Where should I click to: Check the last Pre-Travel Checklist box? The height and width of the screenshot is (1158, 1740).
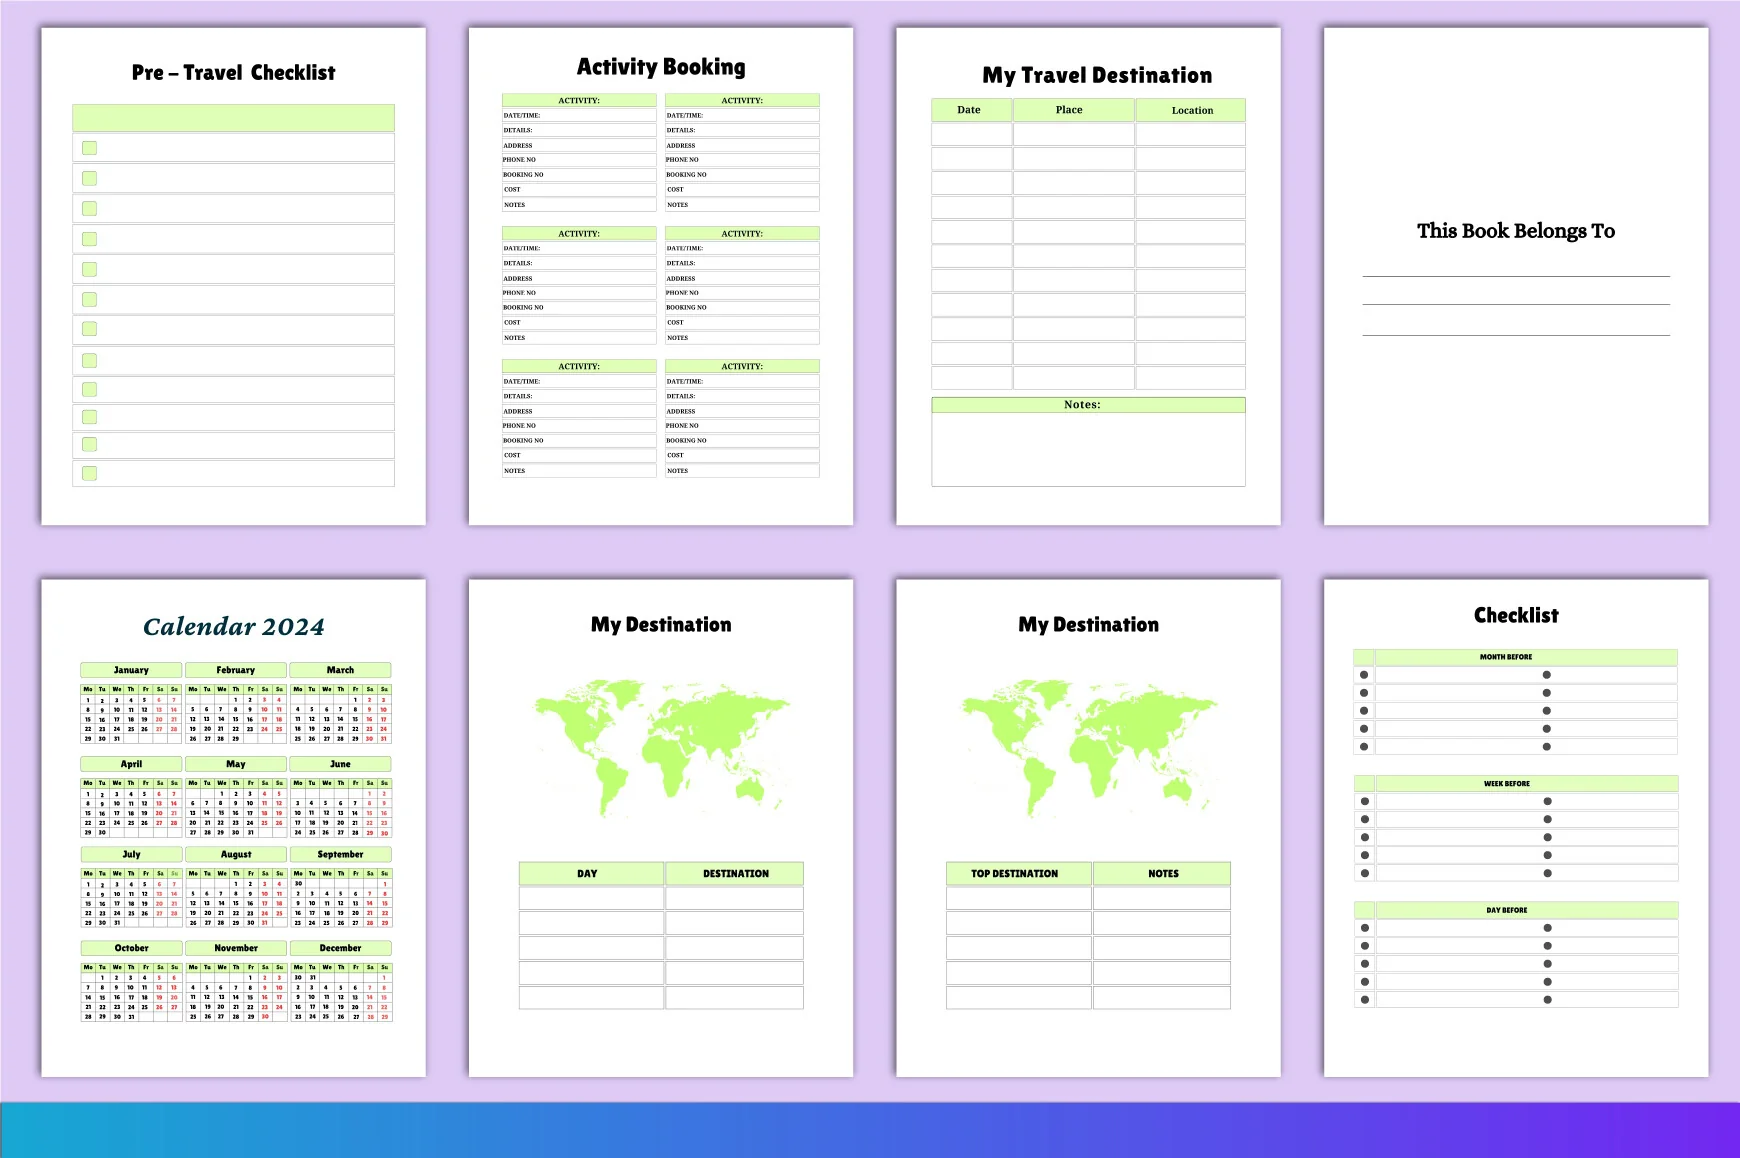click(x=89, y=473)
